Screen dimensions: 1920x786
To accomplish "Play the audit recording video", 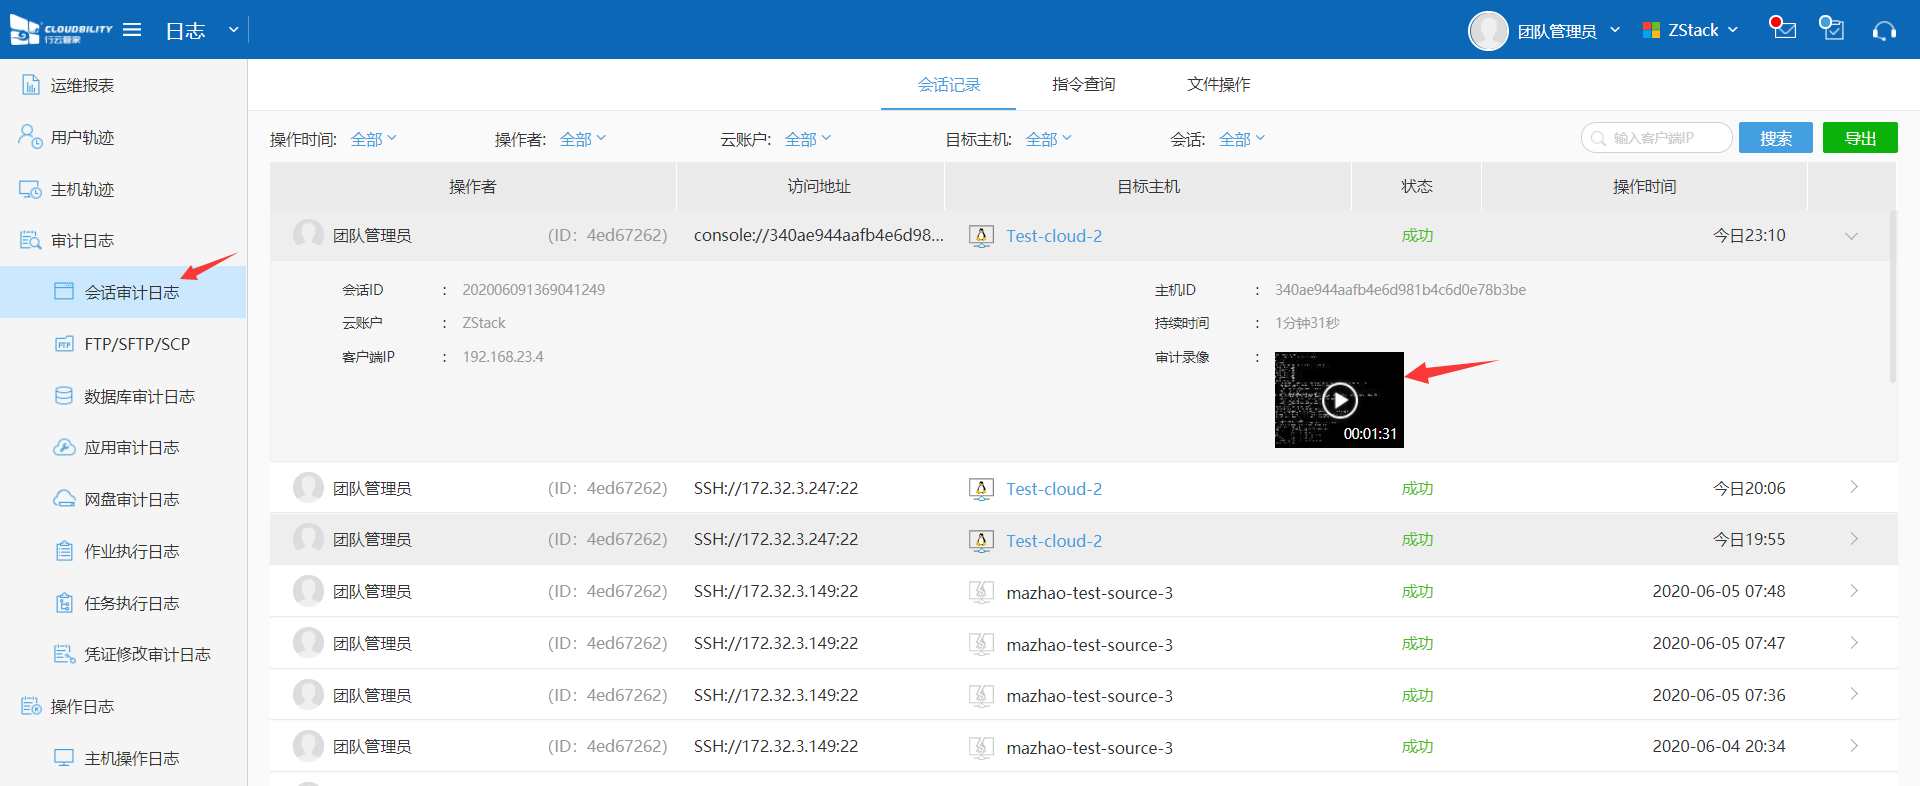I will point(1339,400).
